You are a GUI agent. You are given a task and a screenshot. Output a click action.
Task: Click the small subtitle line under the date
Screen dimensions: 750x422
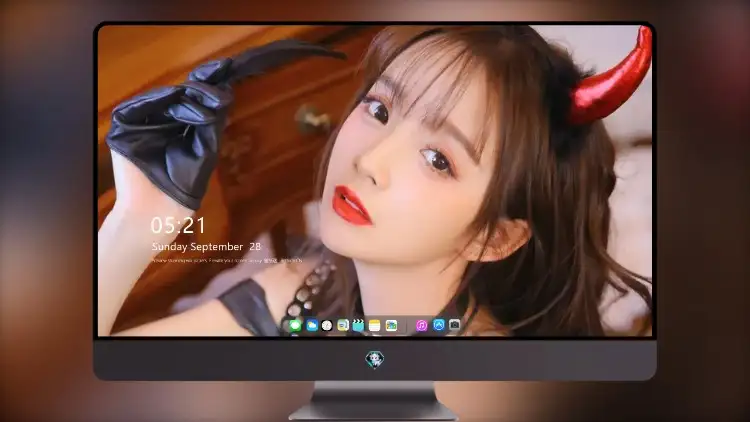227,261
